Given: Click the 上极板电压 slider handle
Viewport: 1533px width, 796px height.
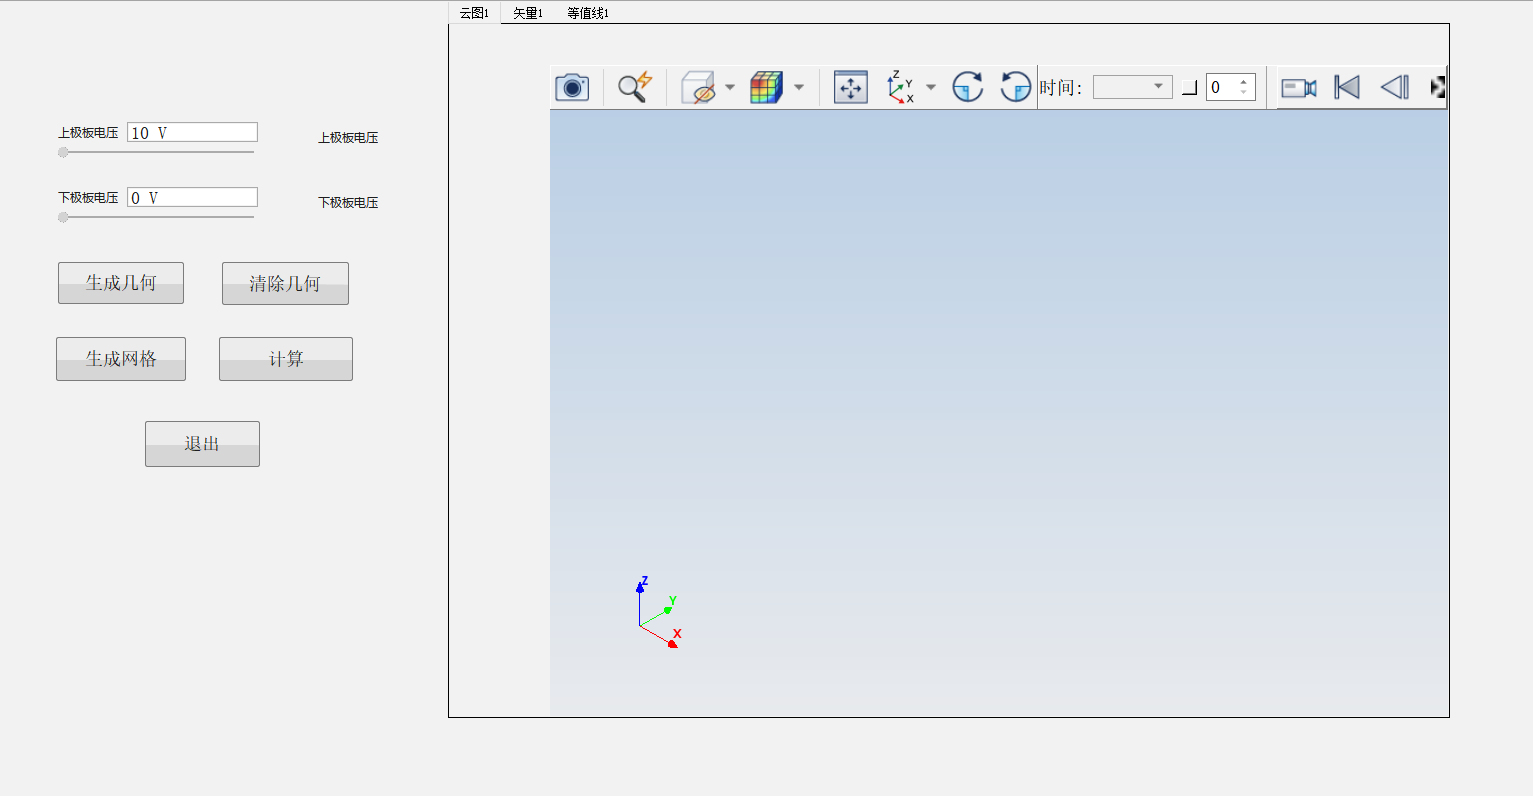Looking at the screenshot, I should pyautogui.click(x=63, y=152).
